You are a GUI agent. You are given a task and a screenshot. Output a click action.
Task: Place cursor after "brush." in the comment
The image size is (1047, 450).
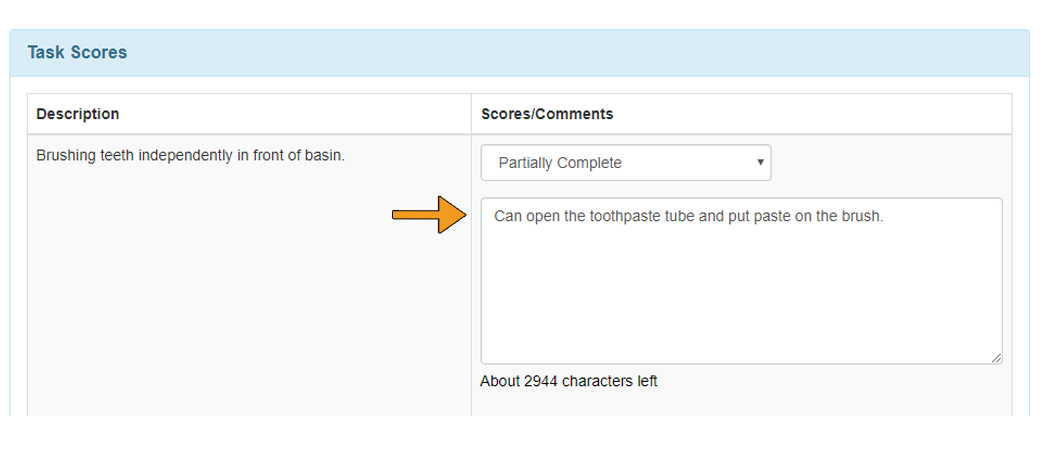(885, 216)
